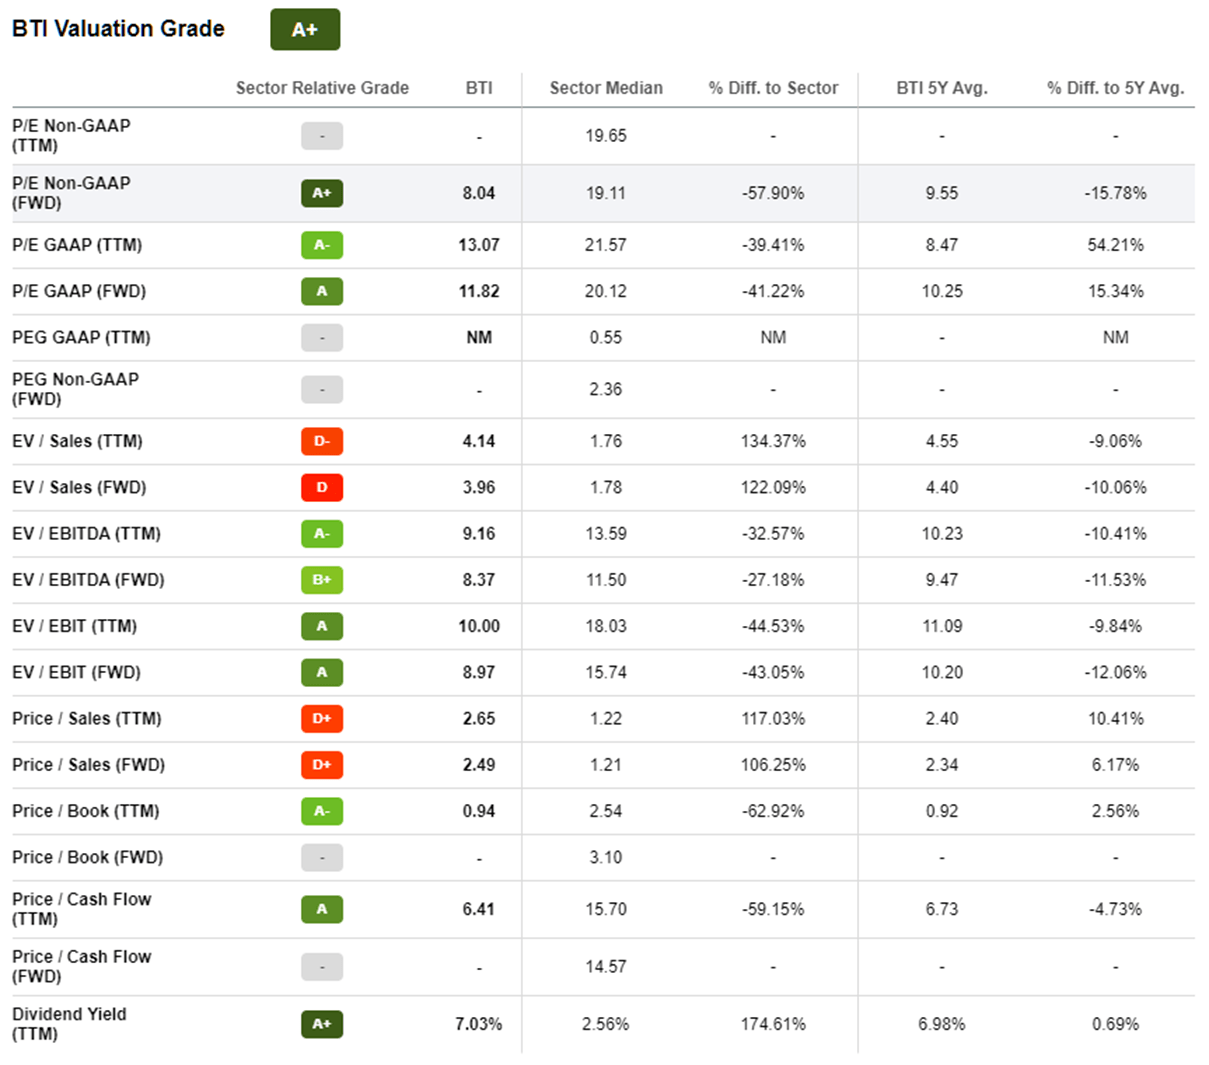
Task: Select the % Diff. to Sector column header
Action: (773, 88)
